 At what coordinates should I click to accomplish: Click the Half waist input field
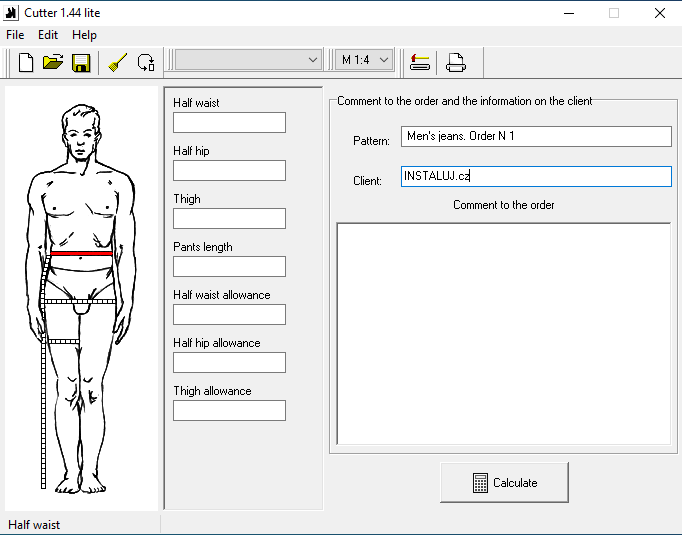tap(229, 123)
